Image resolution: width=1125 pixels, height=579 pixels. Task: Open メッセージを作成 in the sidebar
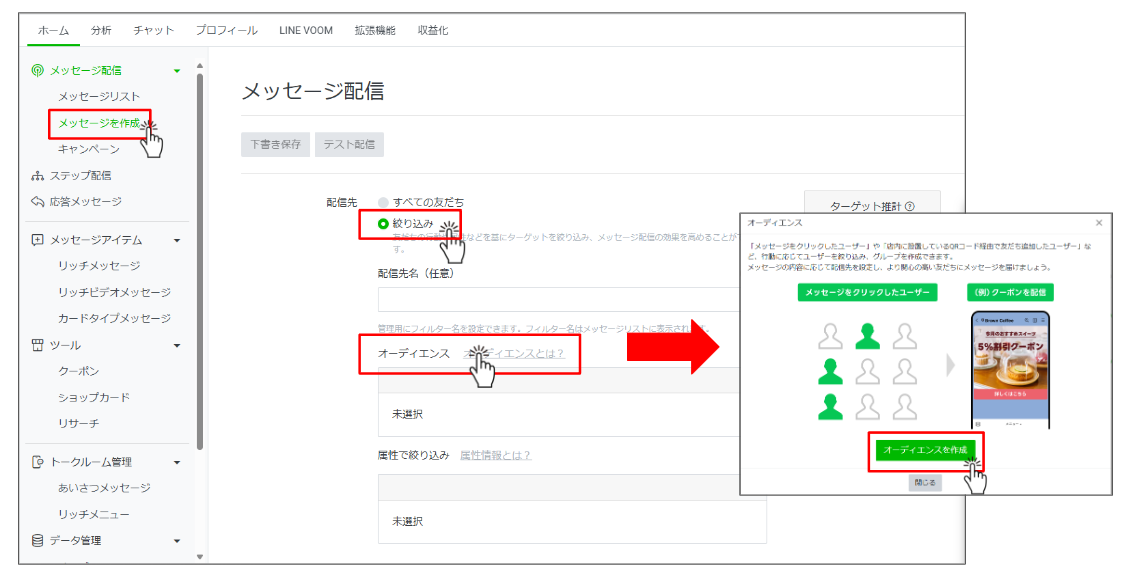click(x=99, y=123)
